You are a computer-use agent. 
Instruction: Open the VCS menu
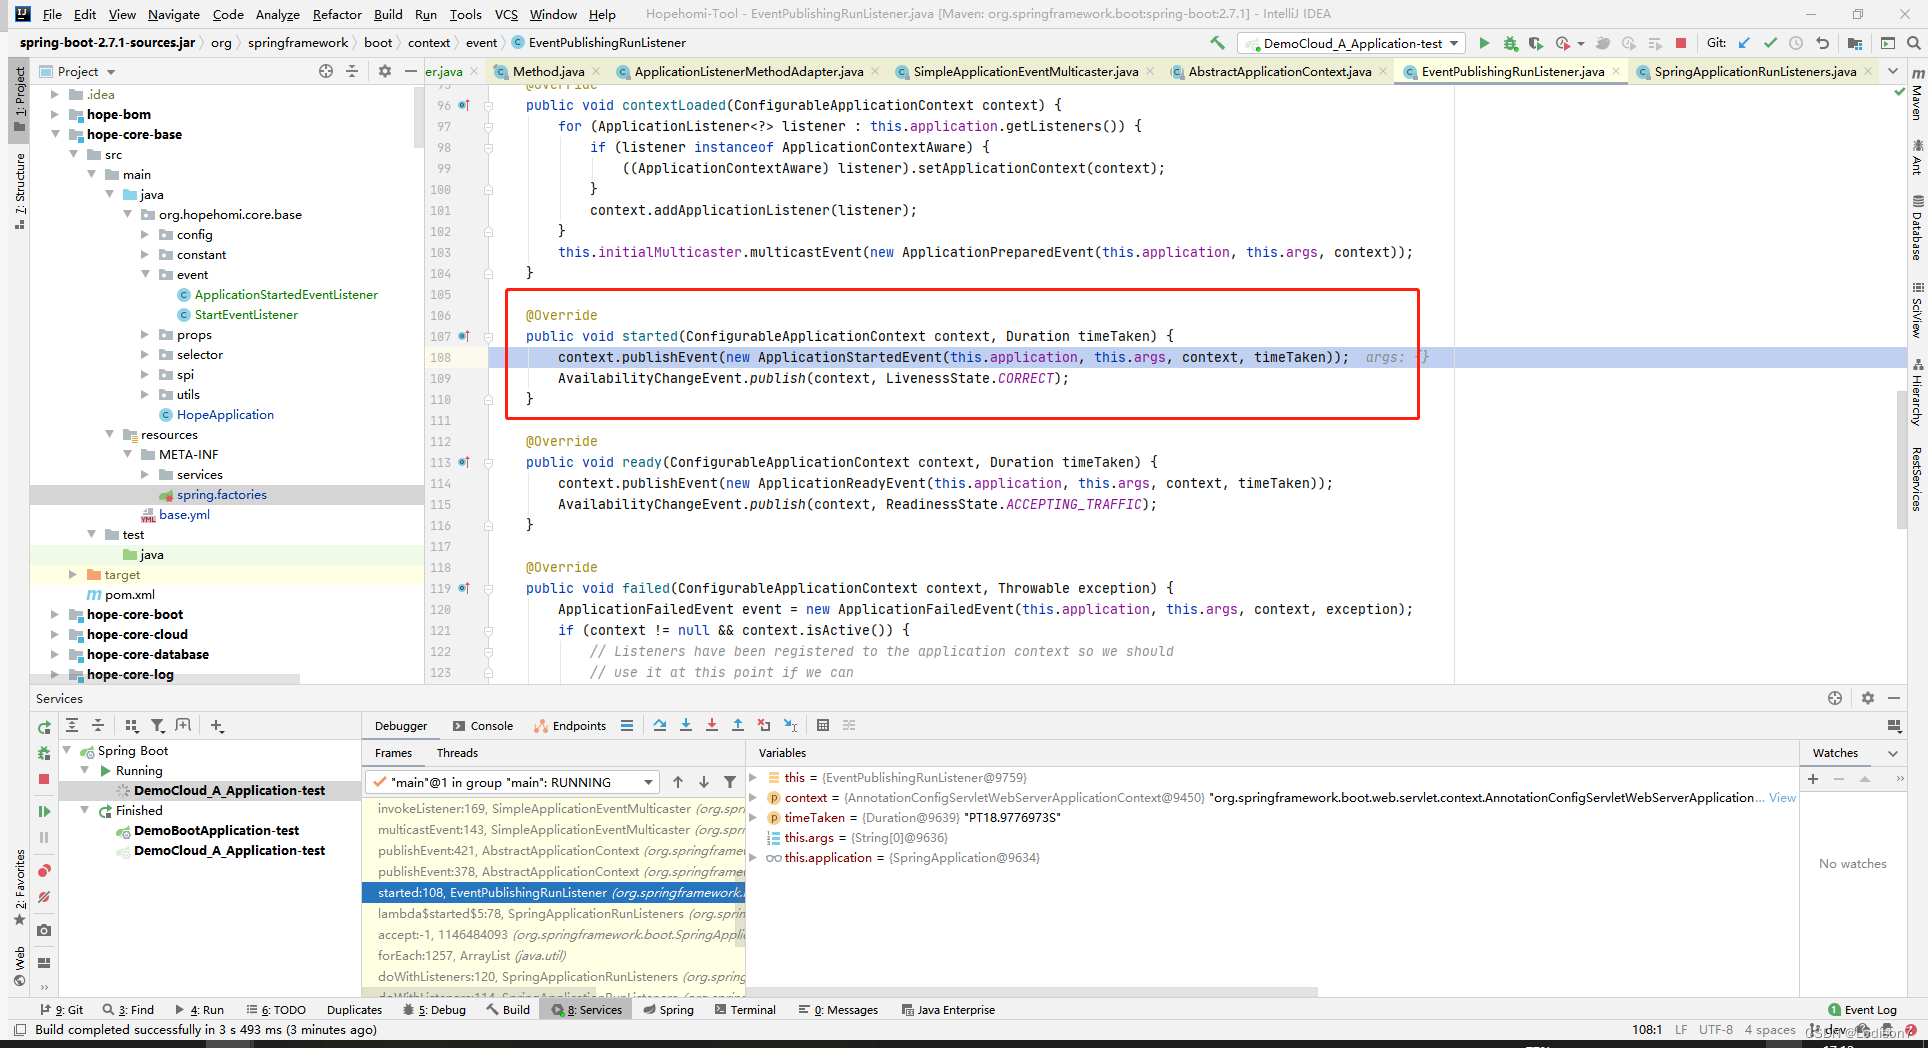click(x=506, y=14)
